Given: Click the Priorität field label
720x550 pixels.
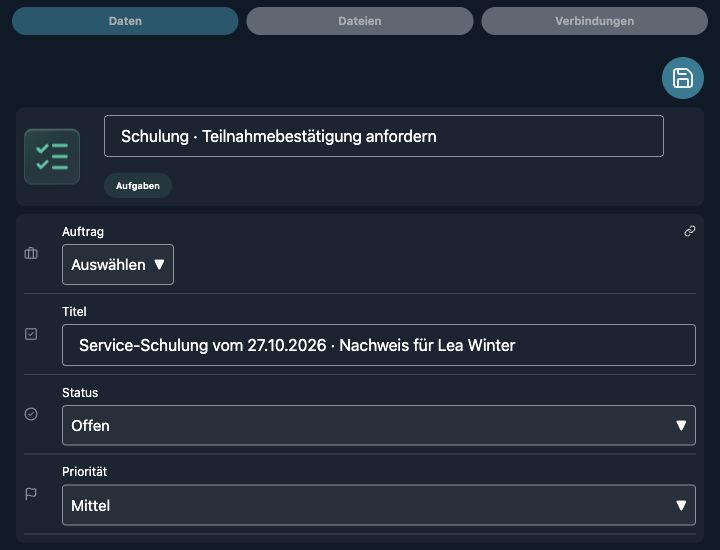Looking at the screenshot, I should 84,471.
